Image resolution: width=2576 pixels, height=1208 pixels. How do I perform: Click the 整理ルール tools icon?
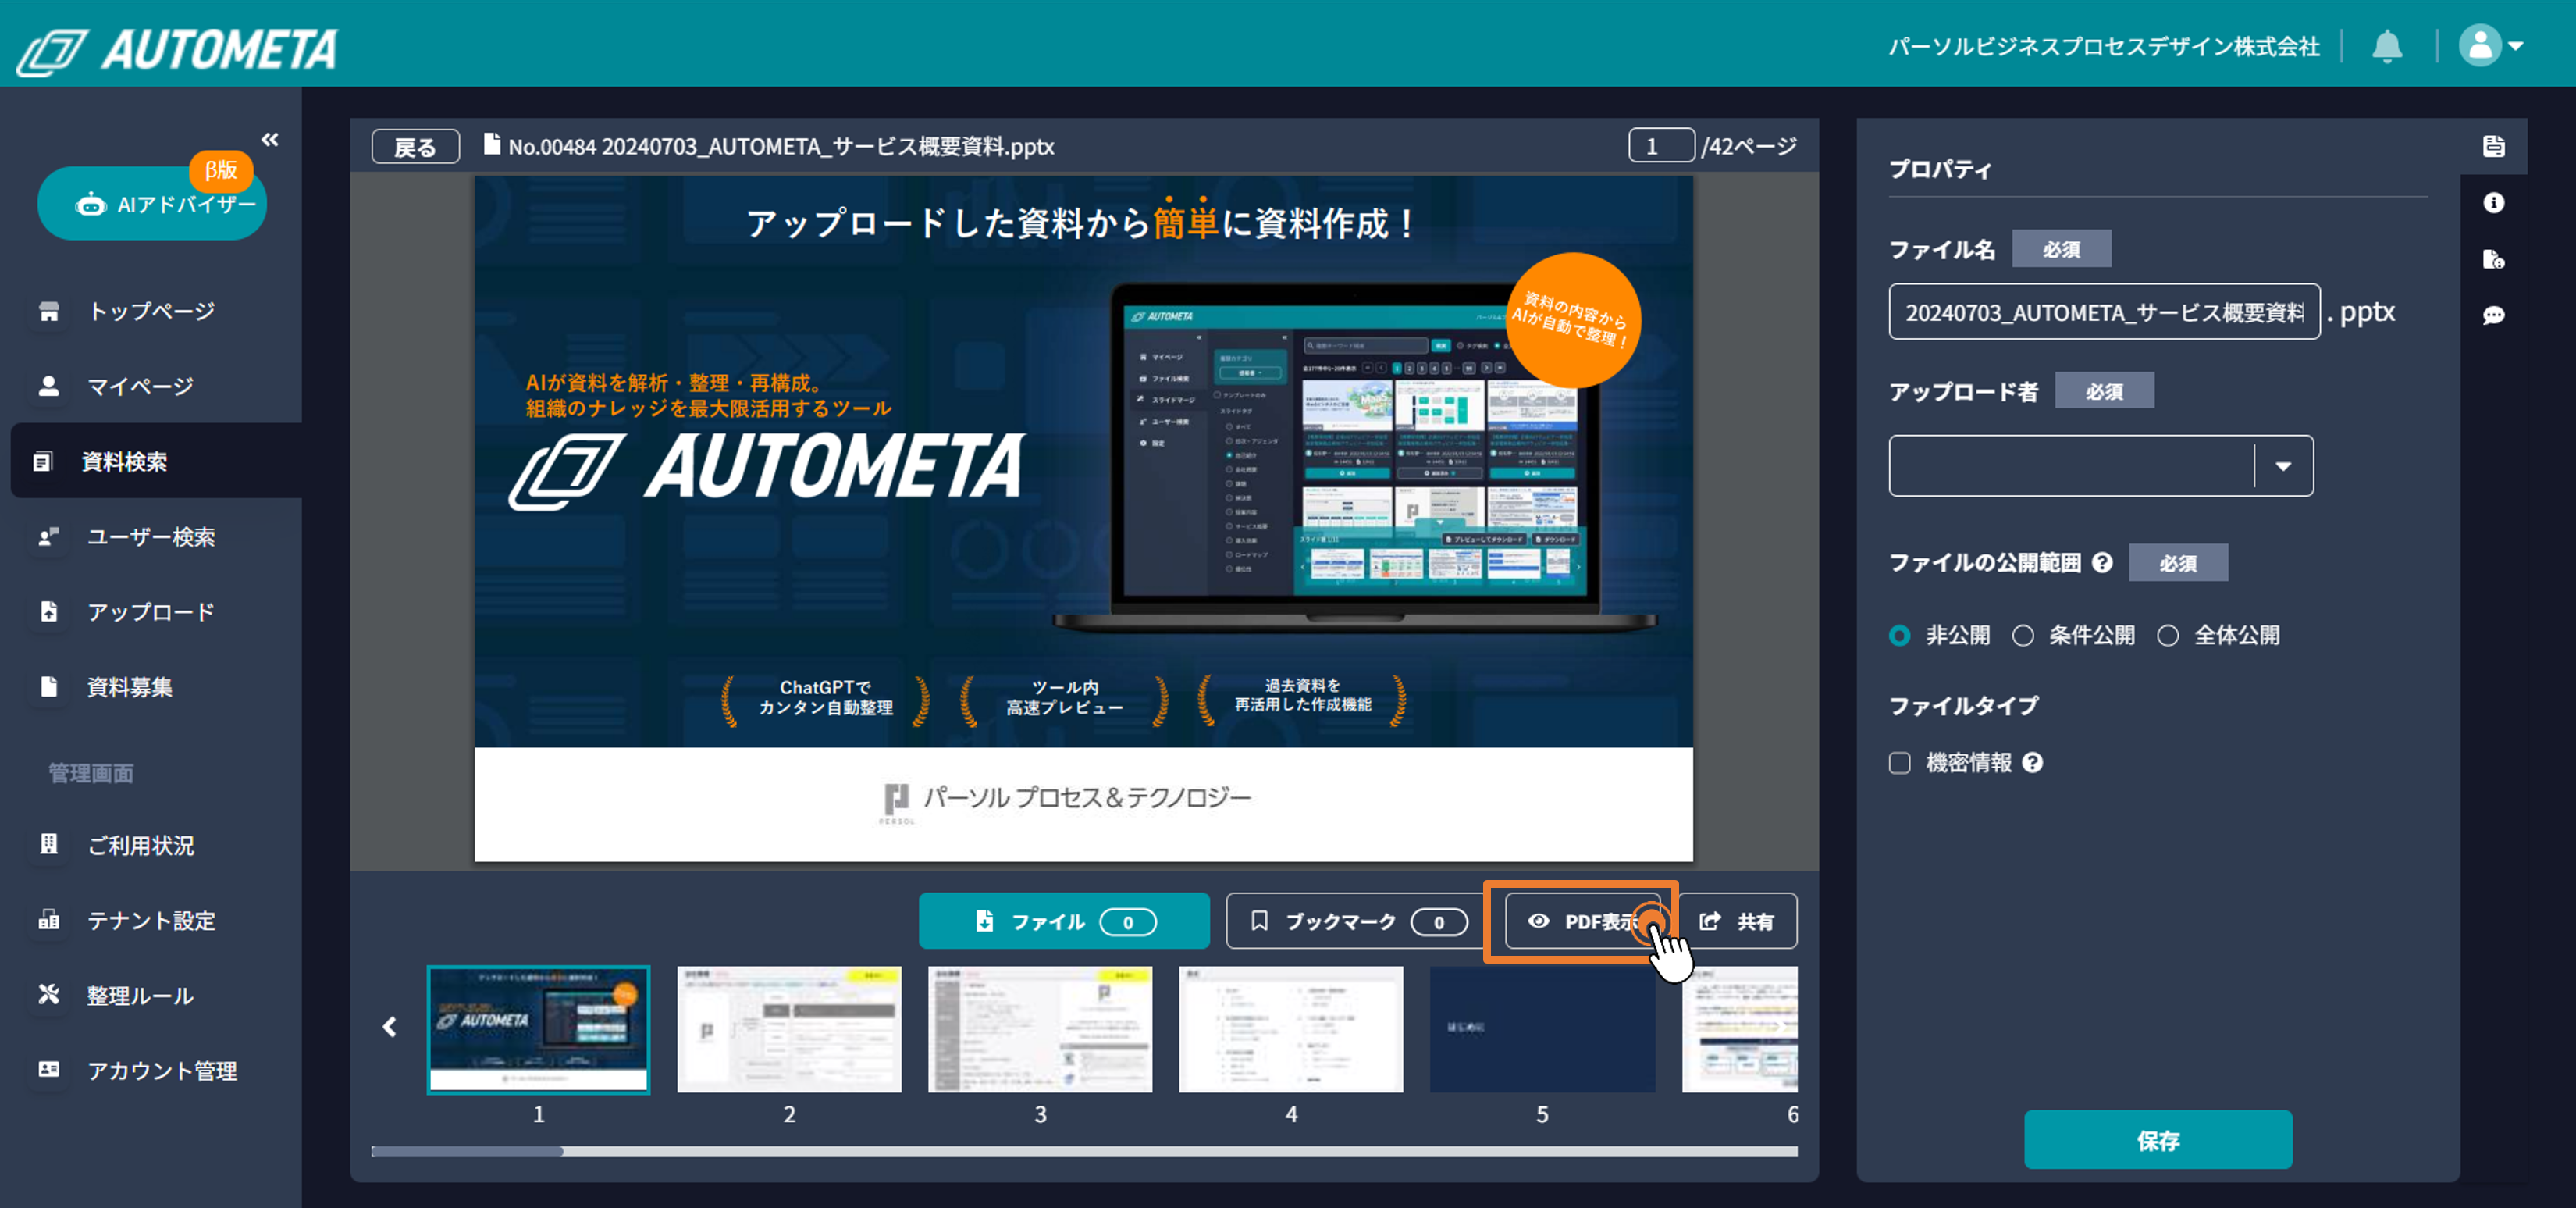[49, 994]
